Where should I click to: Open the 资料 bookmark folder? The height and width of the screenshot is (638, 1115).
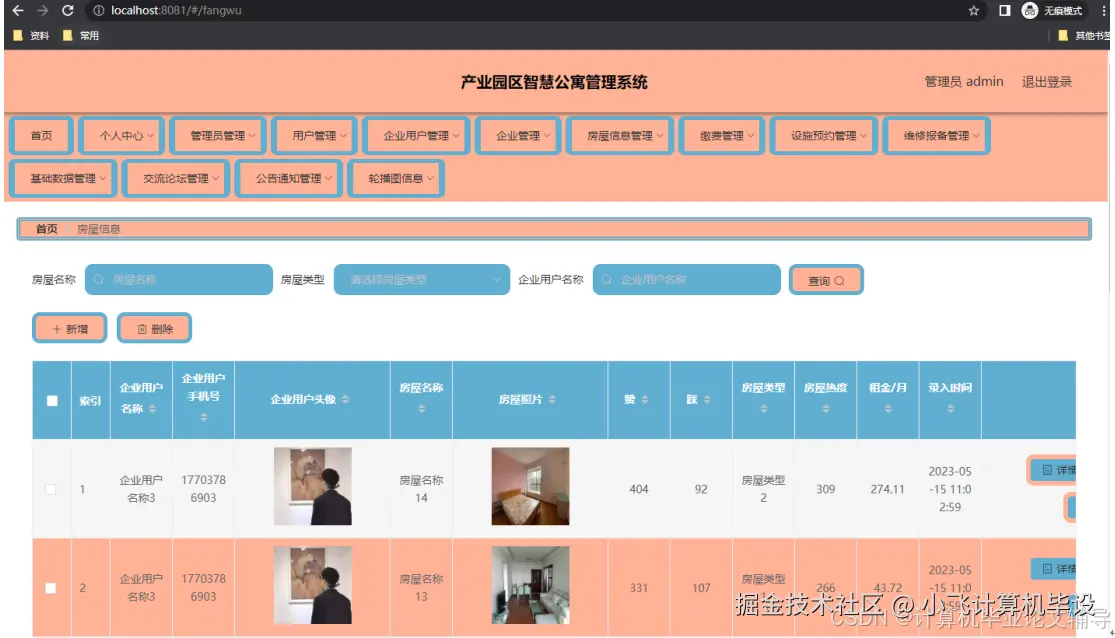pyautogui.click(x=31, y=36)
